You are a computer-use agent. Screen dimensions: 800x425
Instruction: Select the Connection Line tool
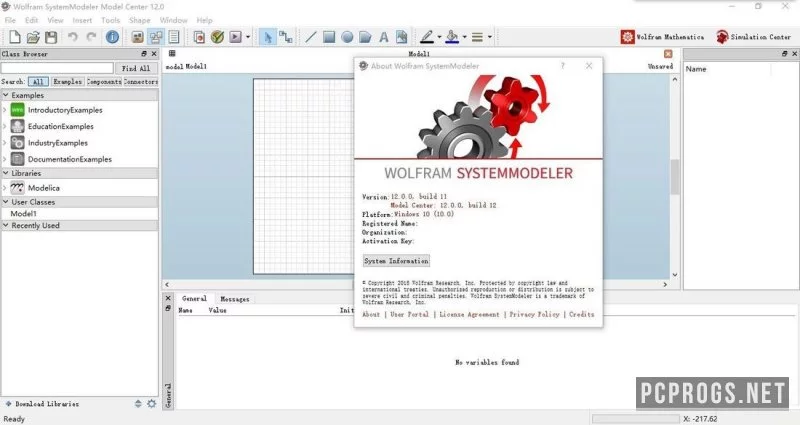click(286, 37)
